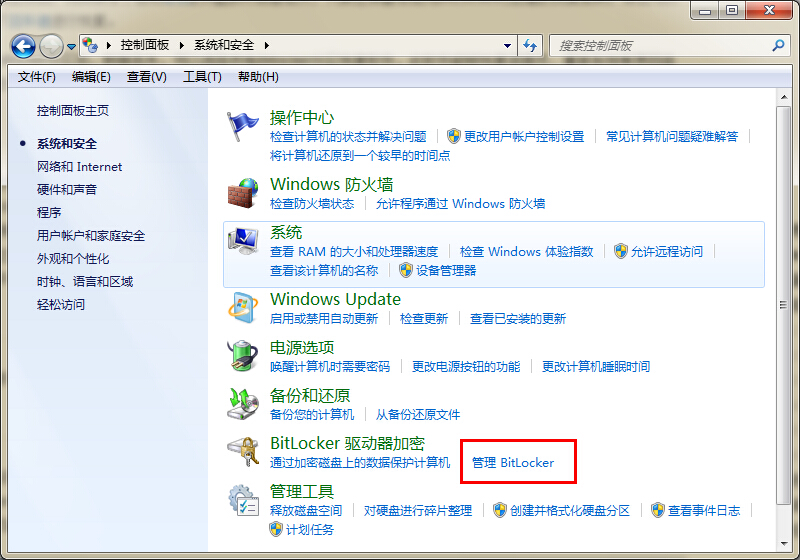The height and width of the screenshot is (560, 800).
Task: Click 释放磁盘空间 link
Action: [306, 511]
